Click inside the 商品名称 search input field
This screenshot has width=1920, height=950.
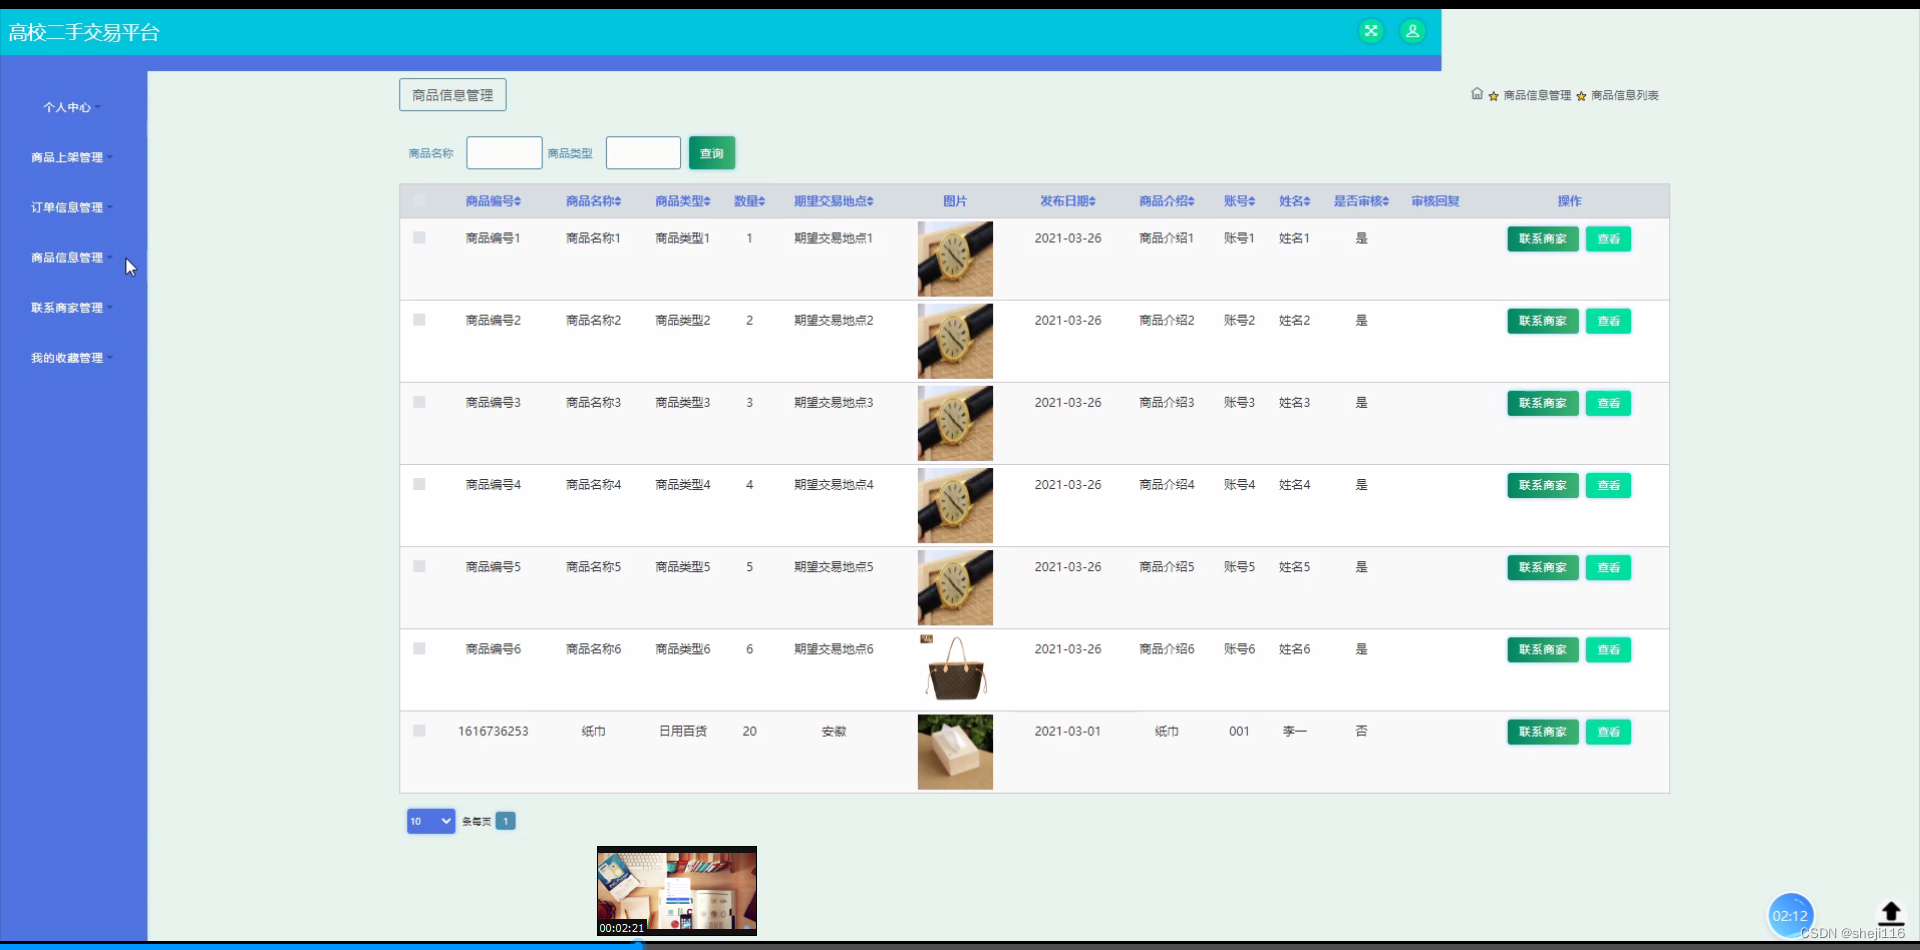pyautogui.click(x=504, y=152)
